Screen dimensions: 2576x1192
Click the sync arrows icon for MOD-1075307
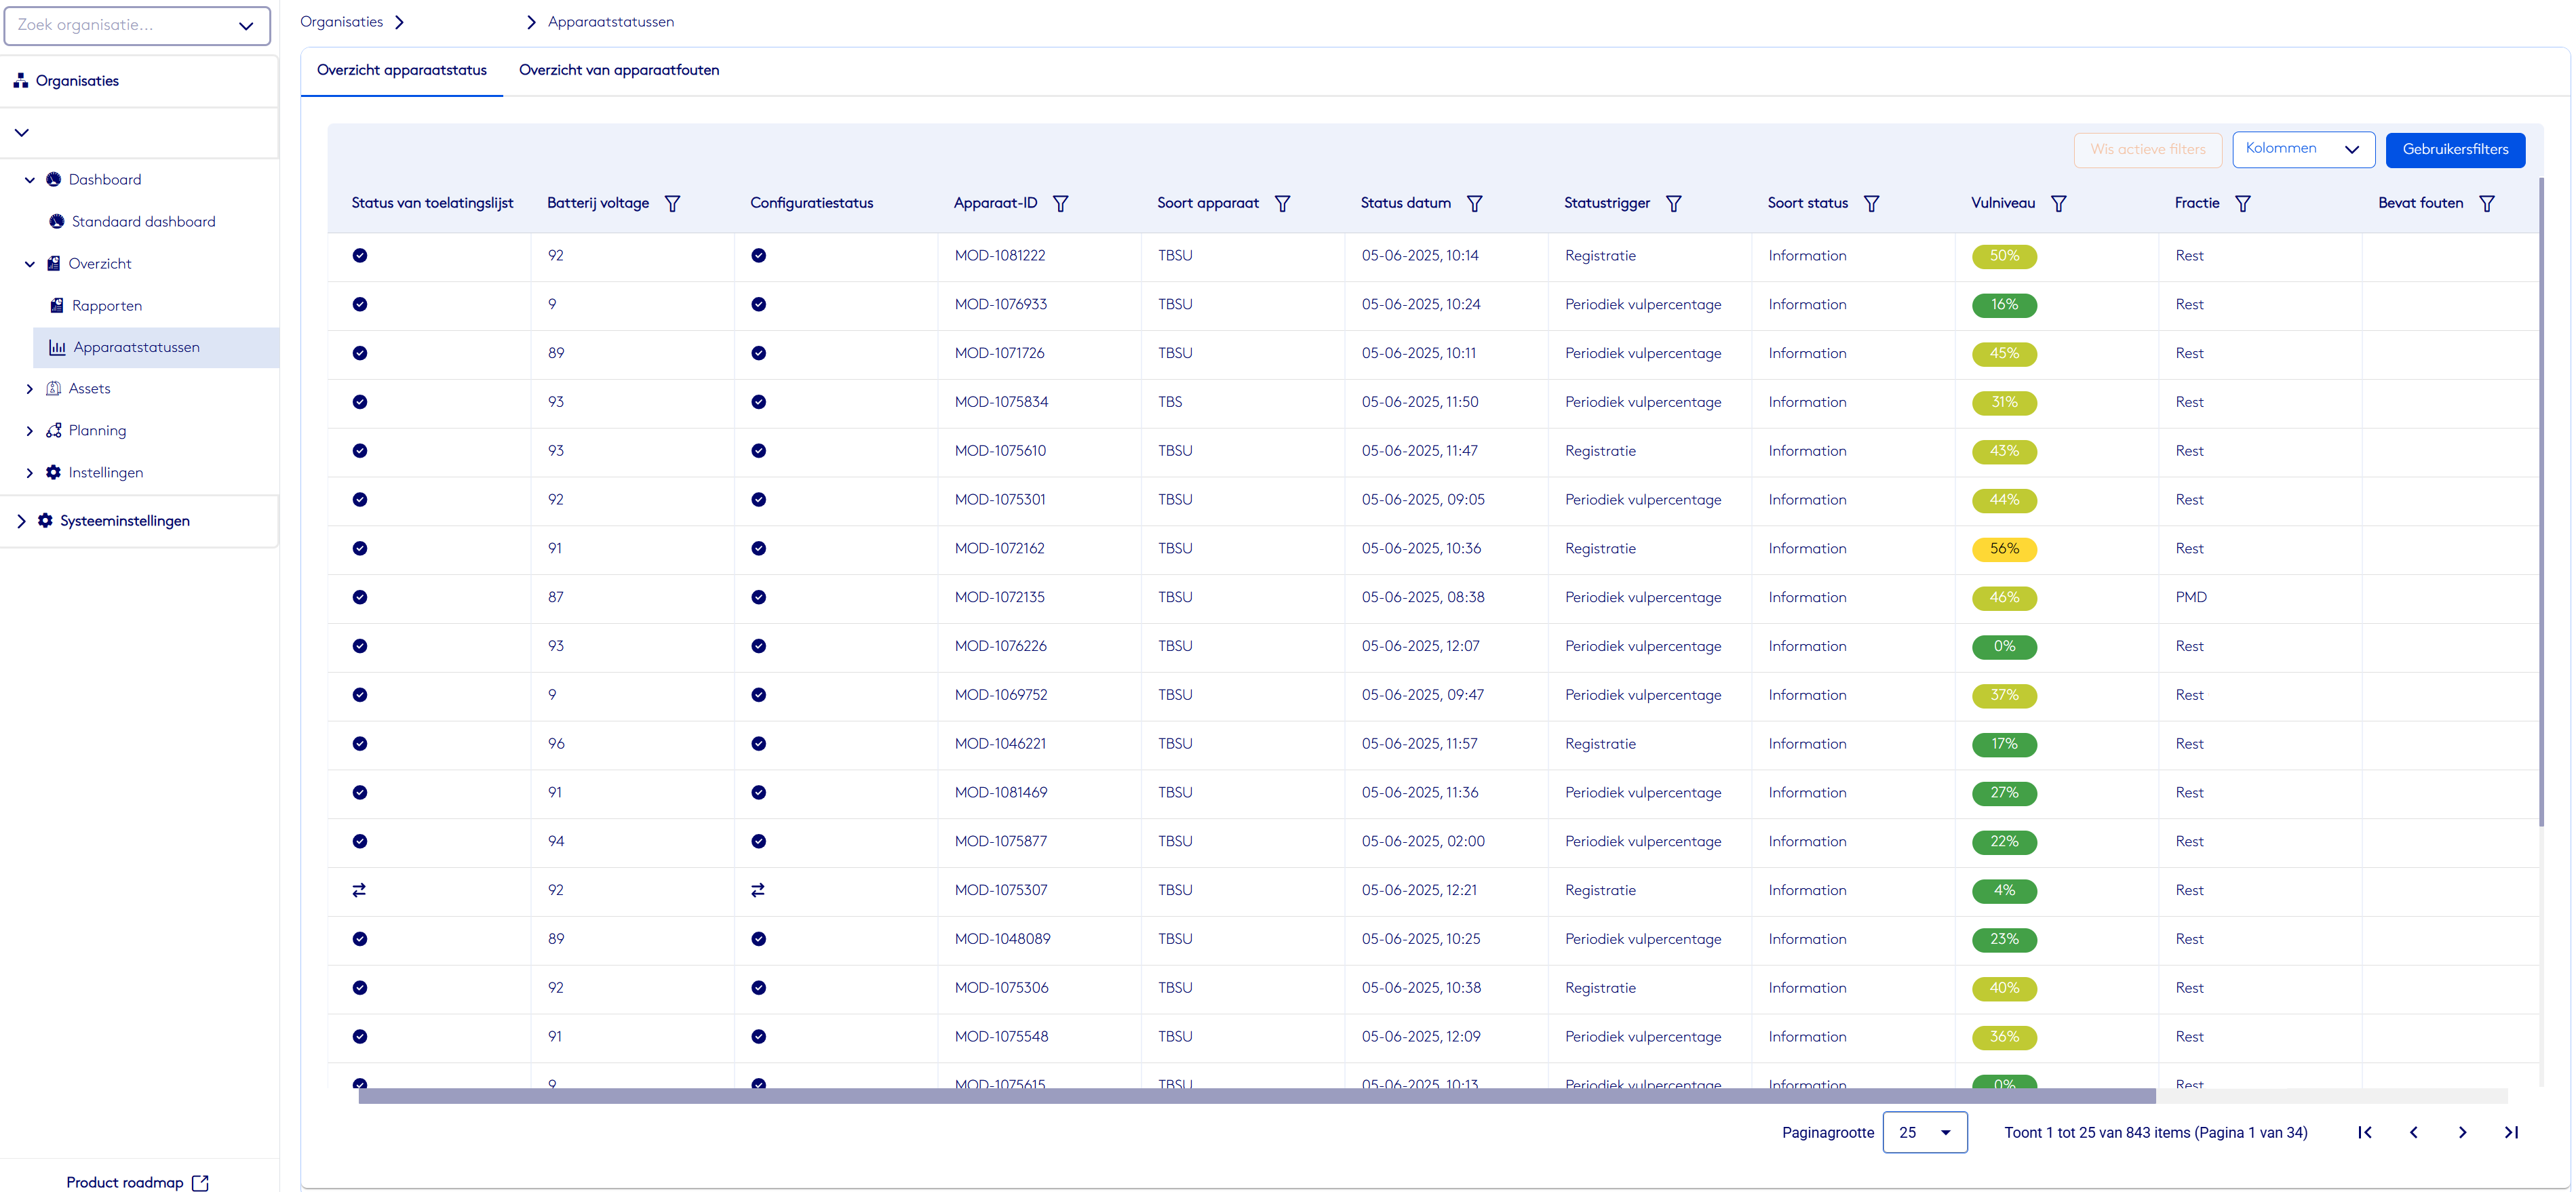point(359,890)
